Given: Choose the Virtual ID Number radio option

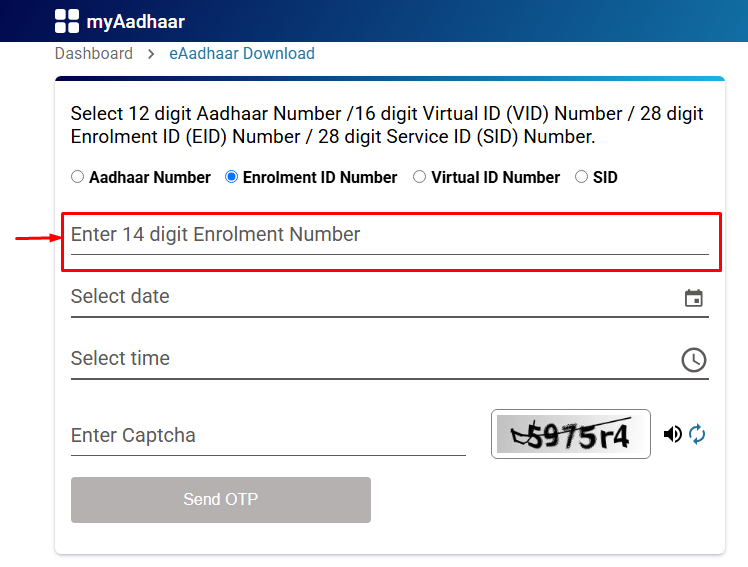Looking at the screenshot, I should (x=420, y=177).
